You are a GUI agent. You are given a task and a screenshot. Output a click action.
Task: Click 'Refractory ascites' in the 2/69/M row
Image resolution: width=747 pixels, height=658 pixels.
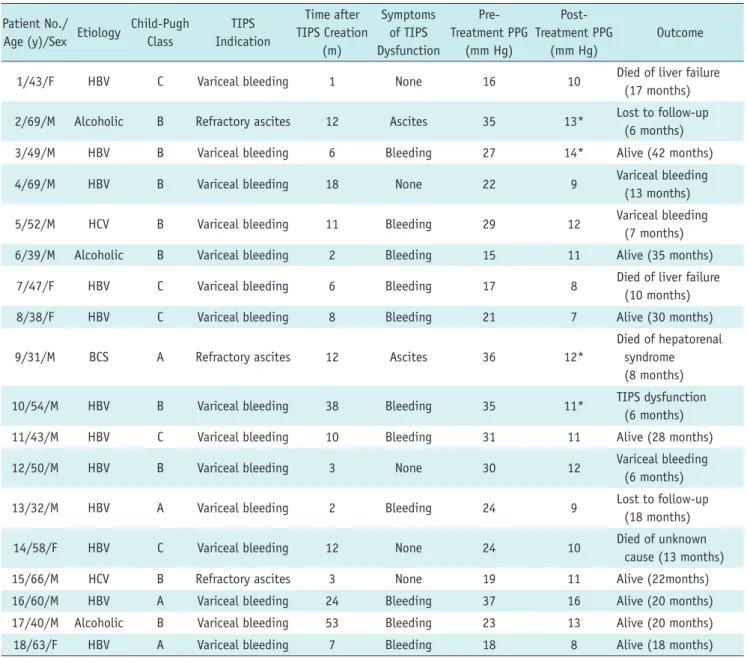(x=243, y=121)
